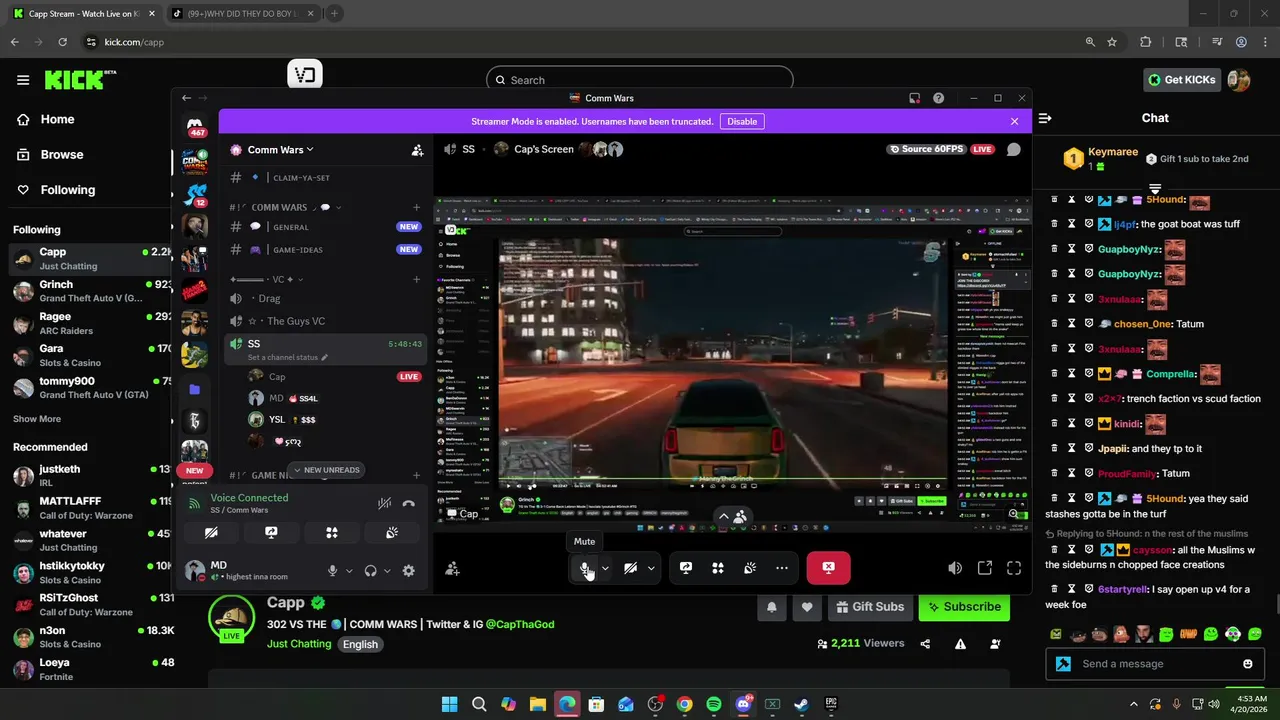Collapse the VC channel category
1280x720 pixels.
click(266, 279)
